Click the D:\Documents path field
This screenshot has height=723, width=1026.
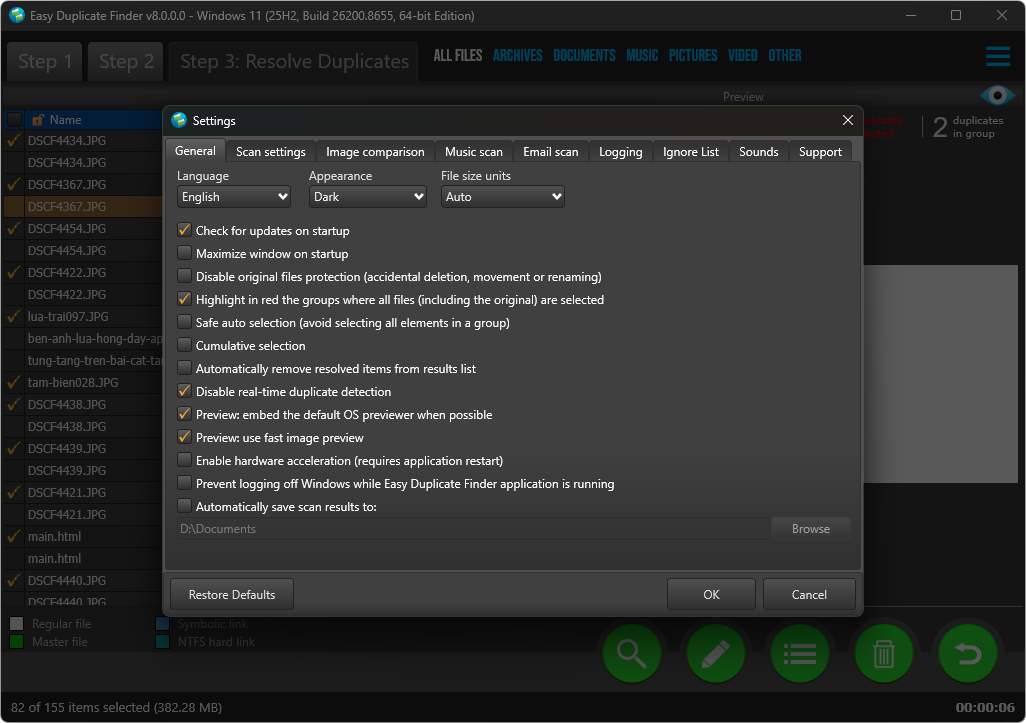(x=474, y=529)
